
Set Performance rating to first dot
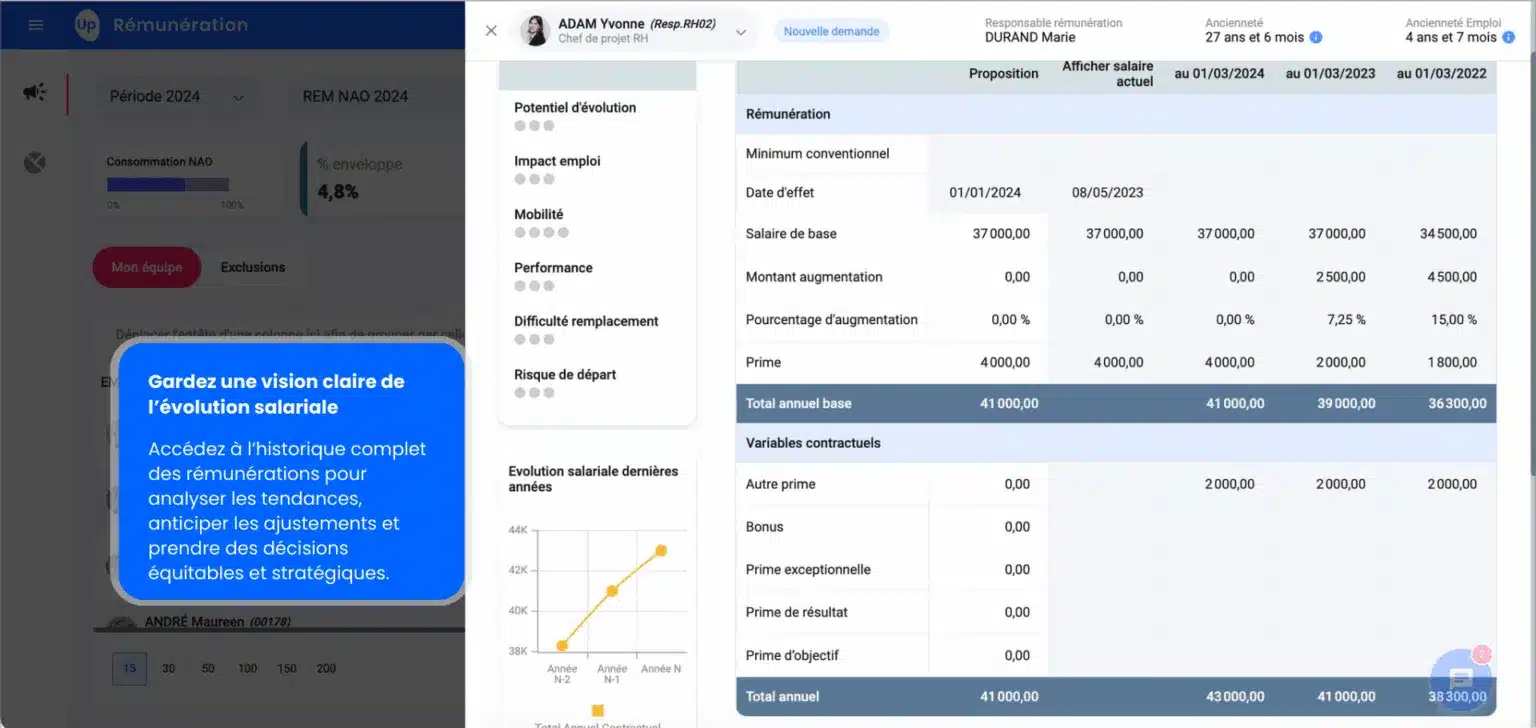520,286
